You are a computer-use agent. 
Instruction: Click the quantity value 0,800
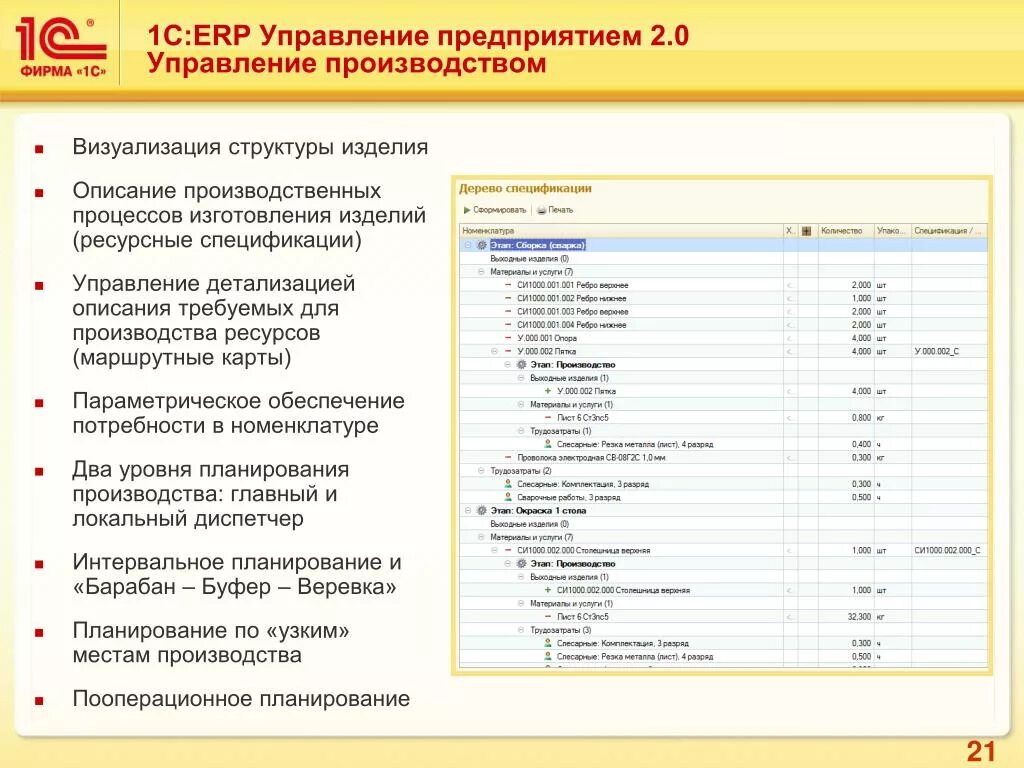(861, 417)
